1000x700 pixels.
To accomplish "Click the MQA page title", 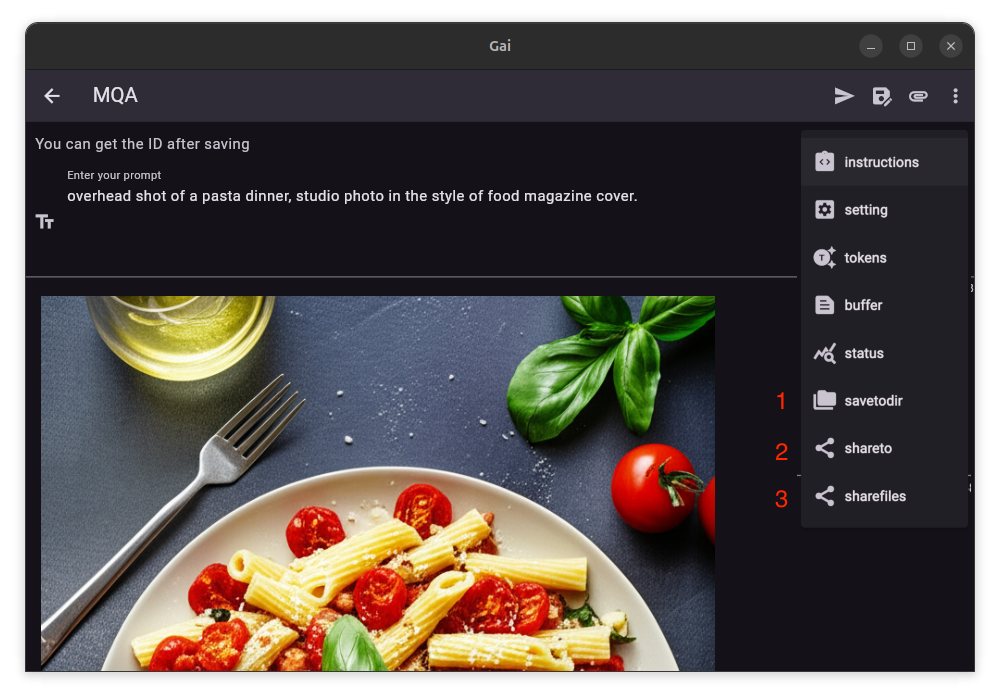I will click(115, 96).
